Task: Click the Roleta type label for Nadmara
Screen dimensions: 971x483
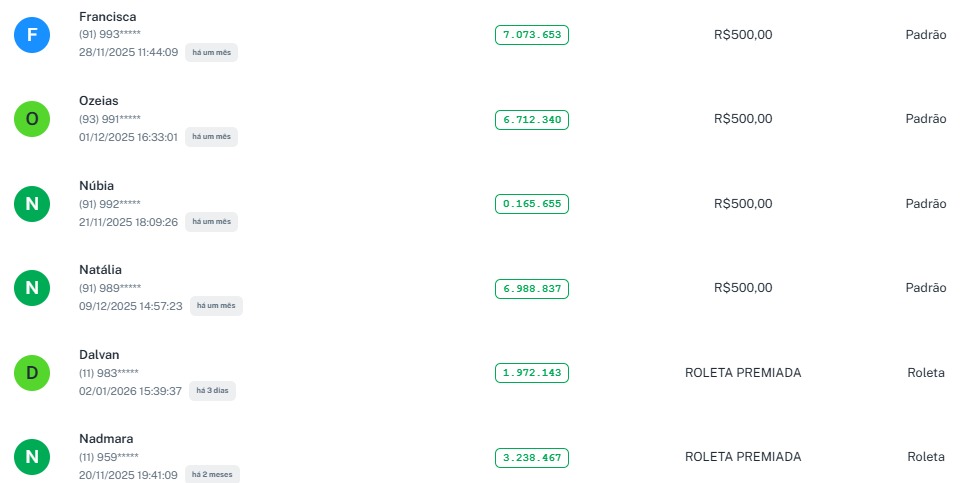Action: (925, 457)
